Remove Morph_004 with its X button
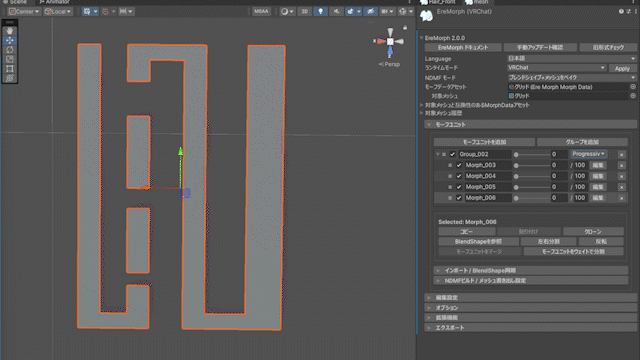640x360 pixels. 621,176
